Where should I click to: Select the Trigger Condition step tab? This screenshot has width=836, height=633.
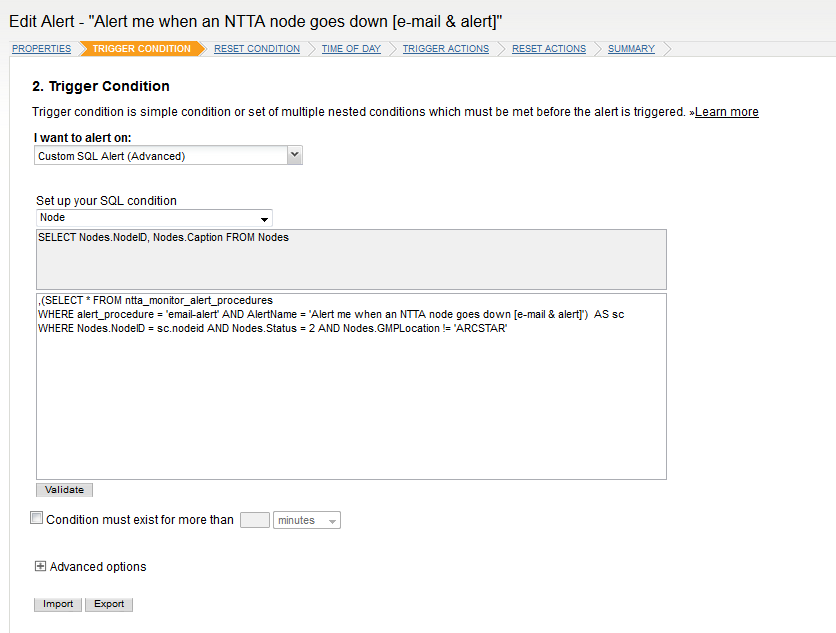[x=141, y=49]
